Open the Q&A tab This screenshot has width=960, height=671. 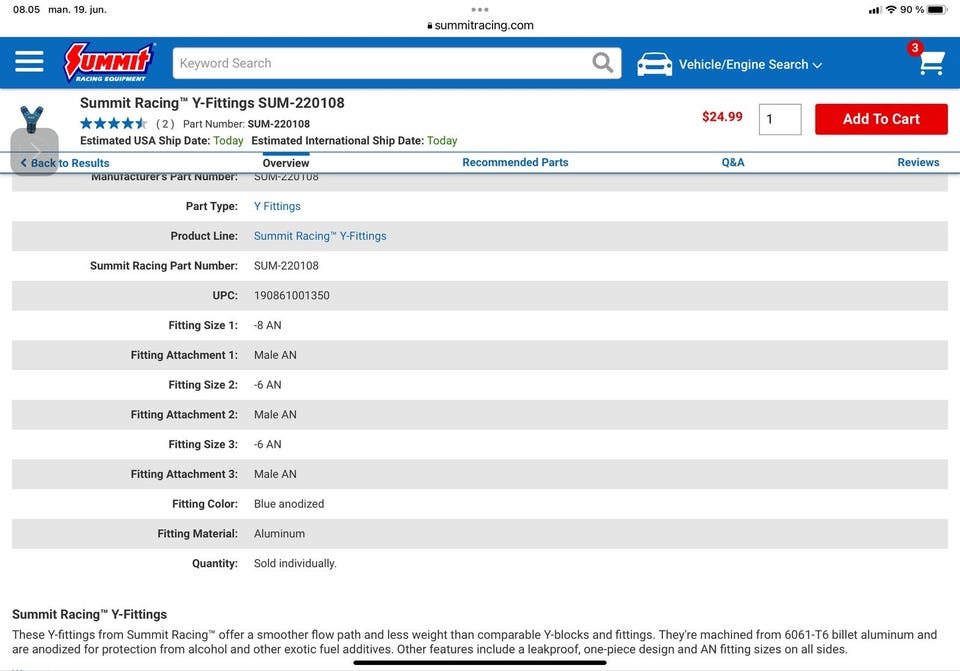[x=733, y=162]
